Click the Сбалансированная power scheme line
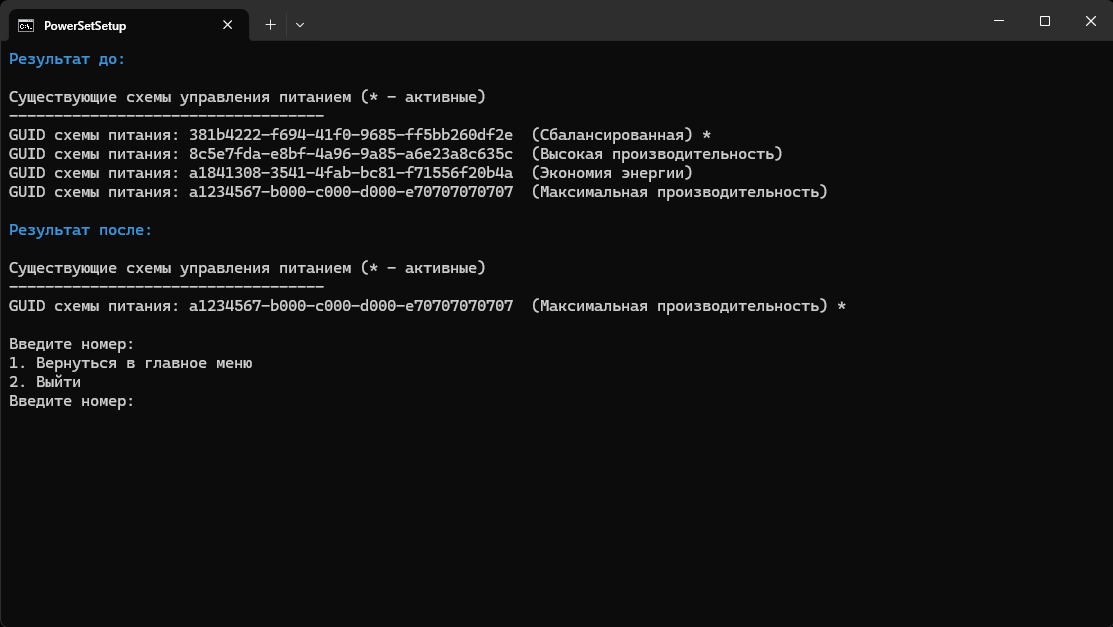The image size is (1113, 627). click(x=350, y=135)
